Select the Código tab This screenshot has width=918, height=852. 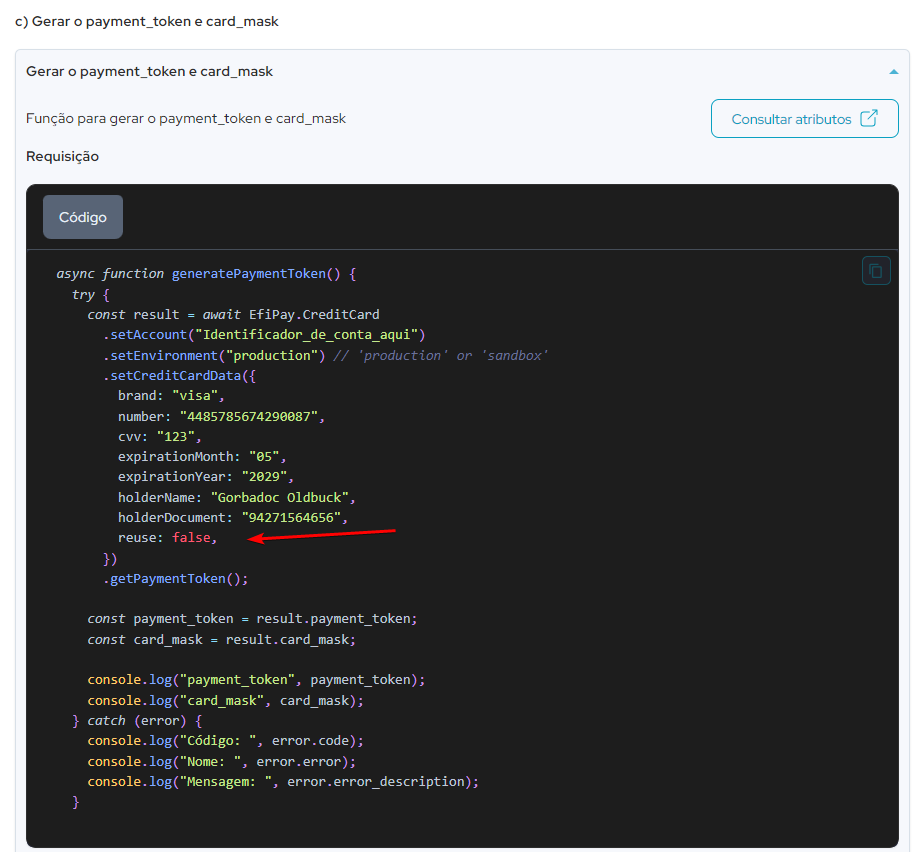click(83, 217)
